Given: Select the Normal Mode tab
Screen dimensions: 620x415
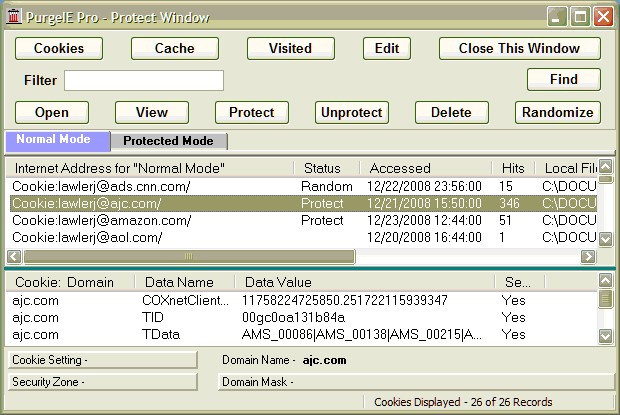Looking at the screenshot, I should 58,141.
